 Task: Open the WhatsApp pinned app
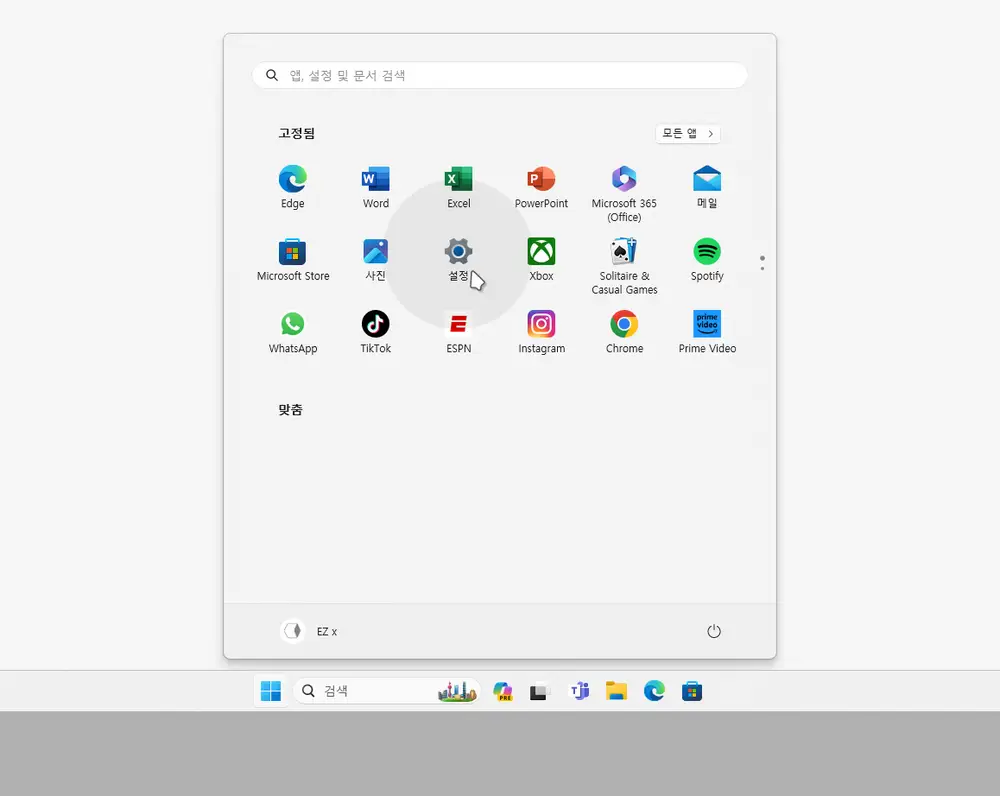(x=293, y=332)
